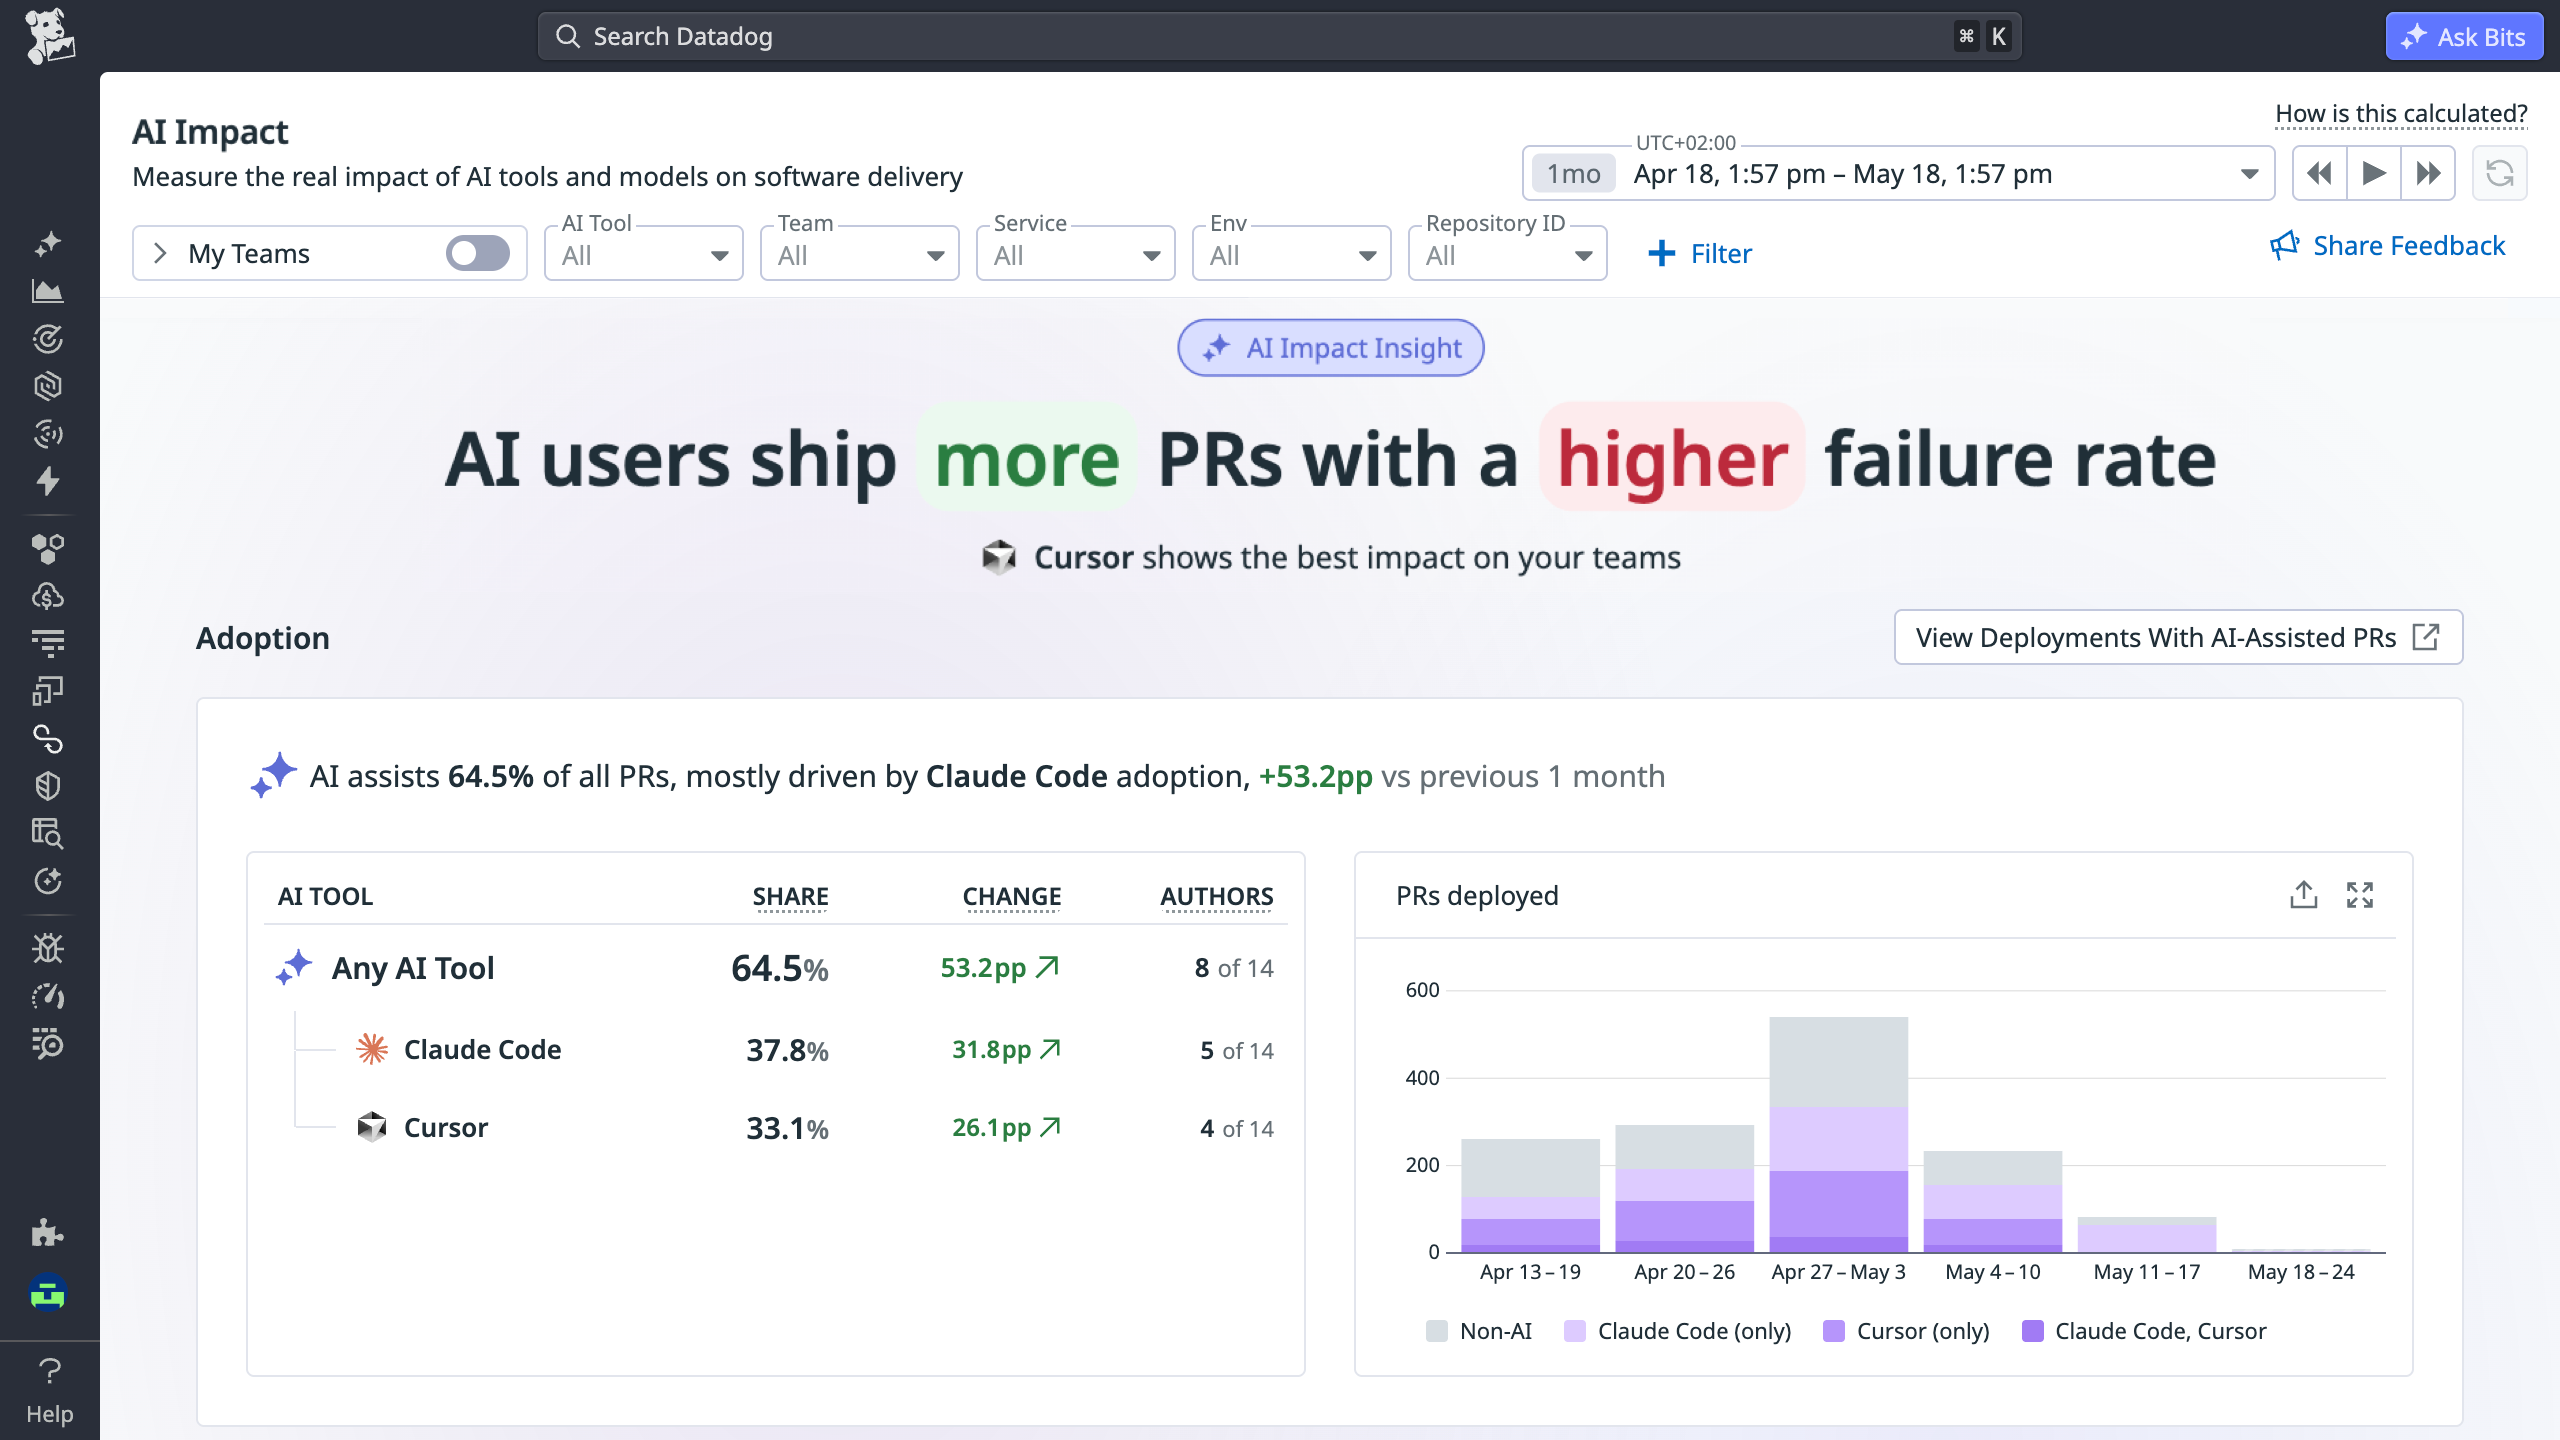Open How is this calculated link

(x=2401, y=113)
